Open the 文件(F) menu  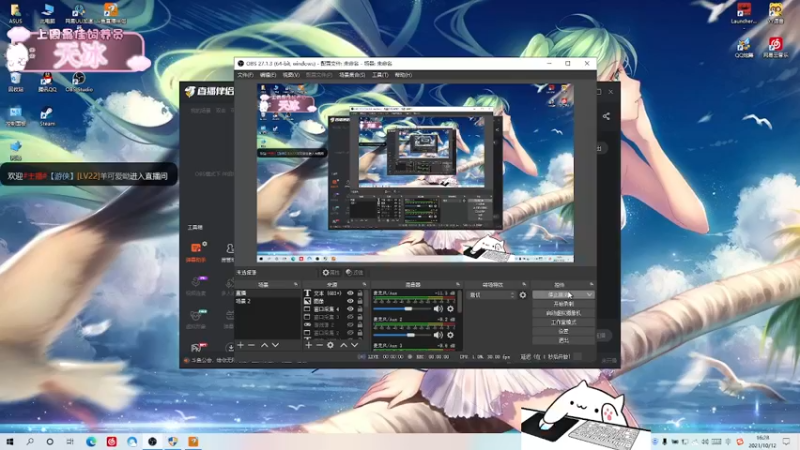[x=245, y=75]
